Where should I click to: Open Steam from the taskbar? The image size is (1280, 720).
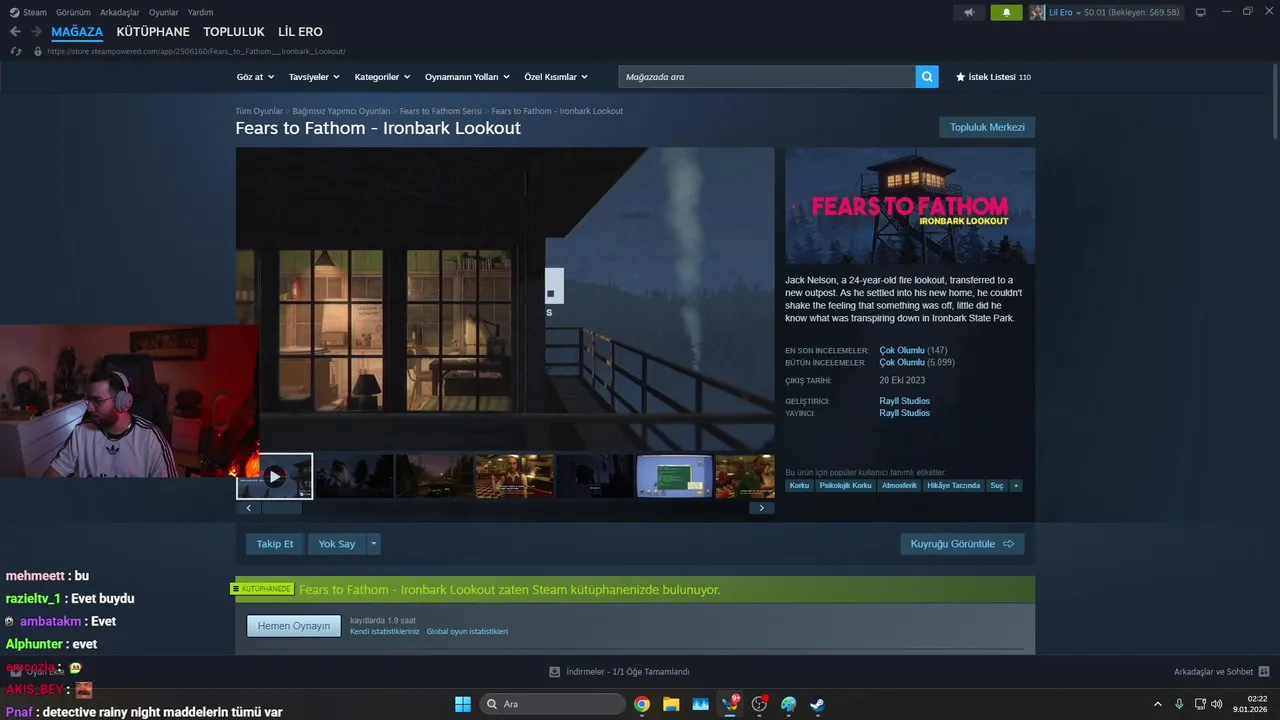pos(817,704)
